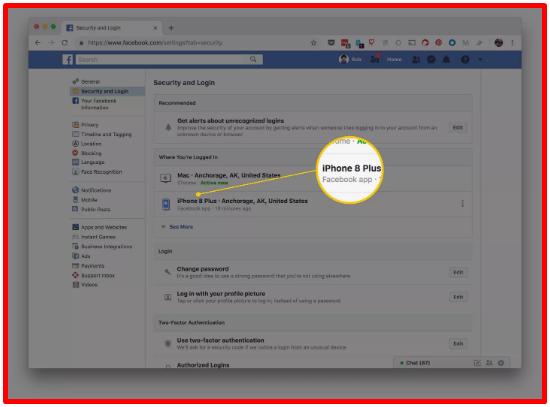Close the Security and Login tab
The height and width of the screenshot is (407, 550).
(155, 28)
